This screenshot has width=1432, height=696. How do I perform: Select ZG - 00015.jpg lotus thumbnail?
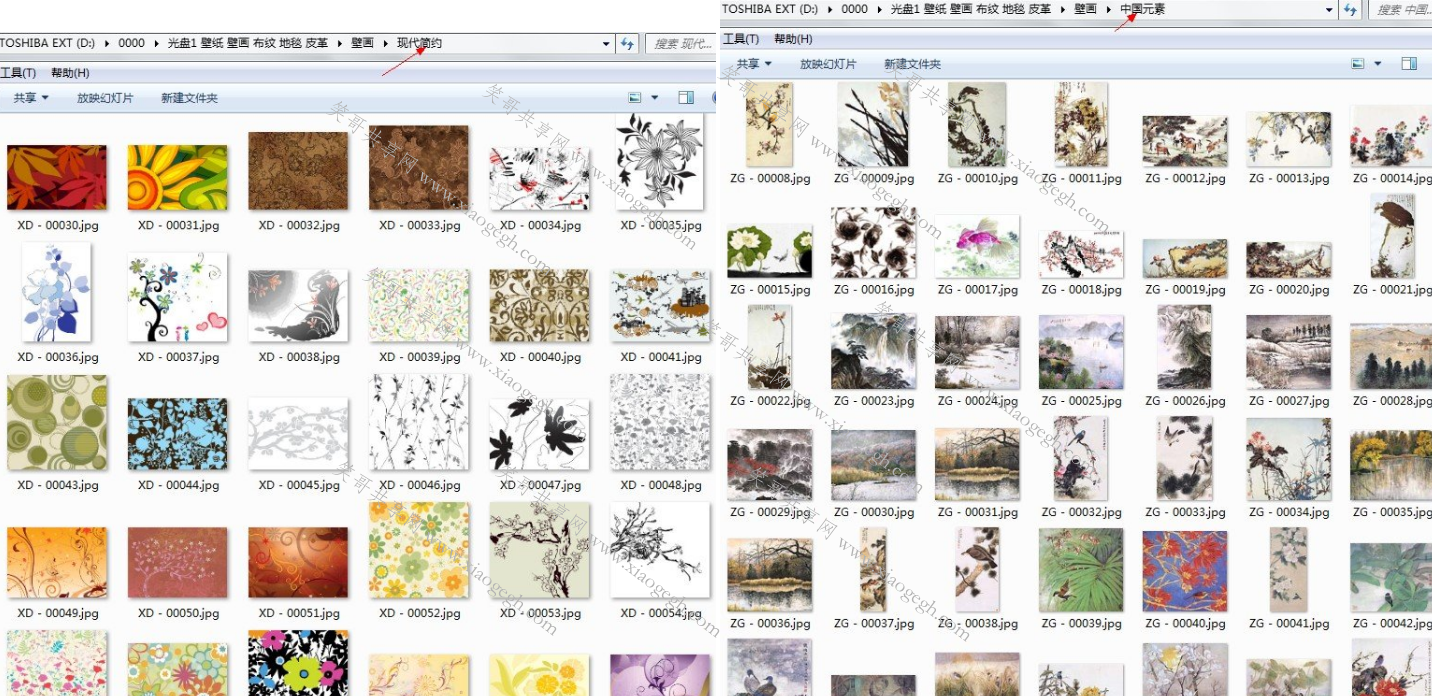pos(770,250)
